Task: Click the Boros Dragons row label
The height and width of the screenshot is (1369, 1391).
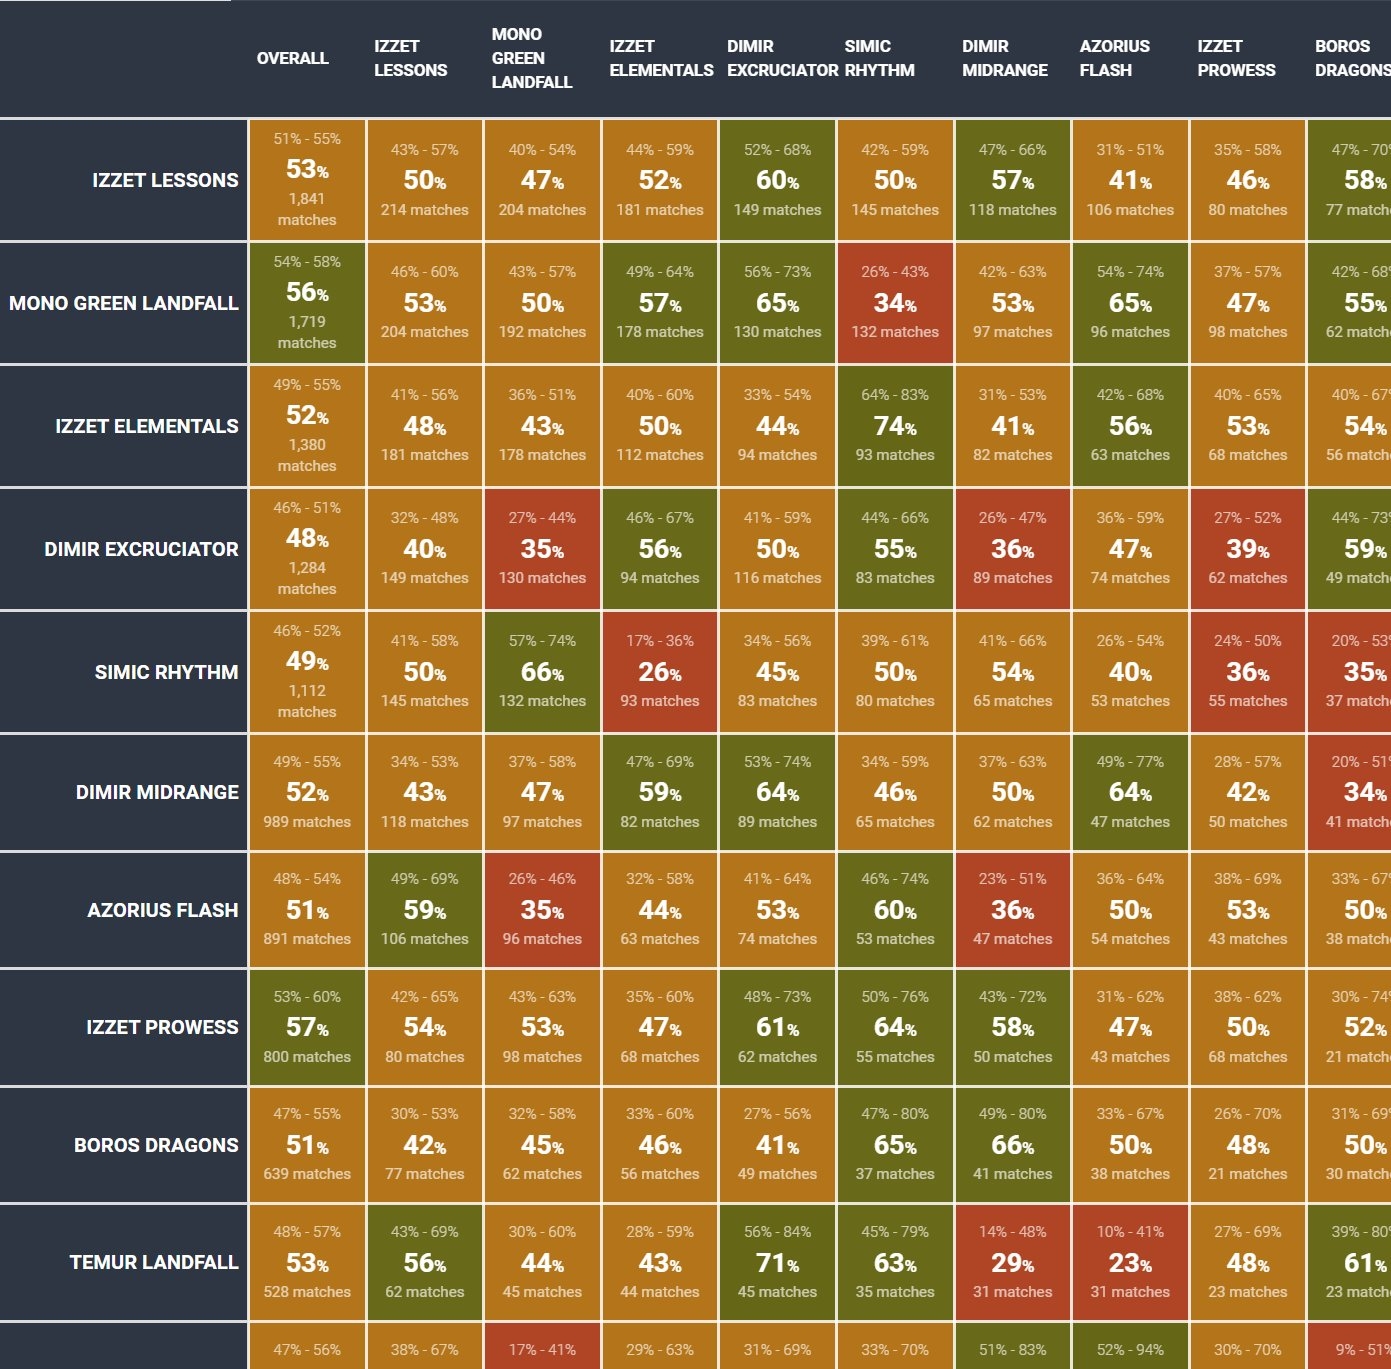Action: (x=156, y=1145)
